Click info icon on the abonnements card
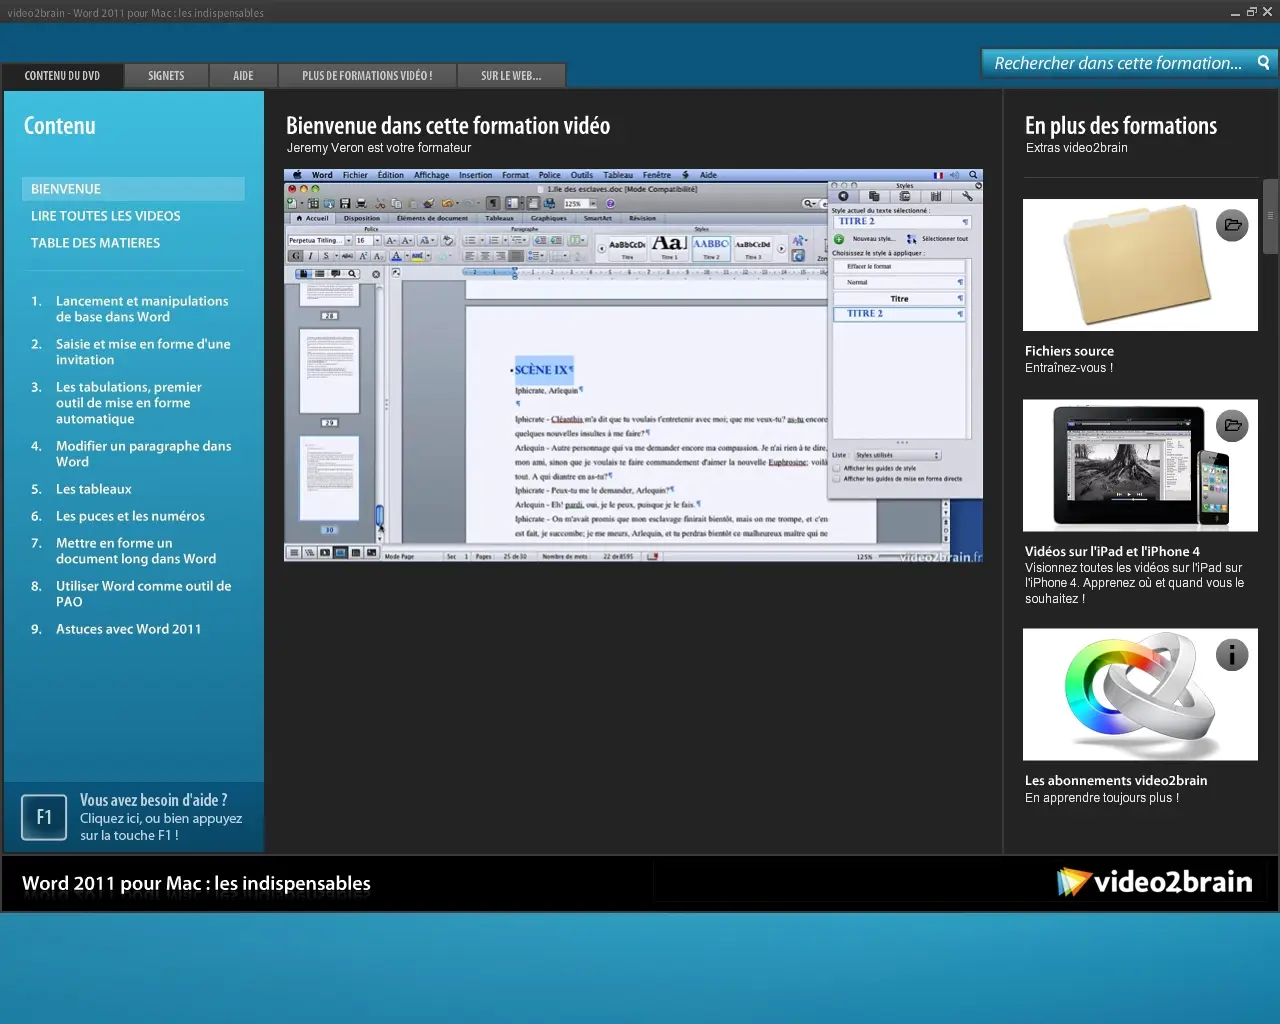 1232,655
